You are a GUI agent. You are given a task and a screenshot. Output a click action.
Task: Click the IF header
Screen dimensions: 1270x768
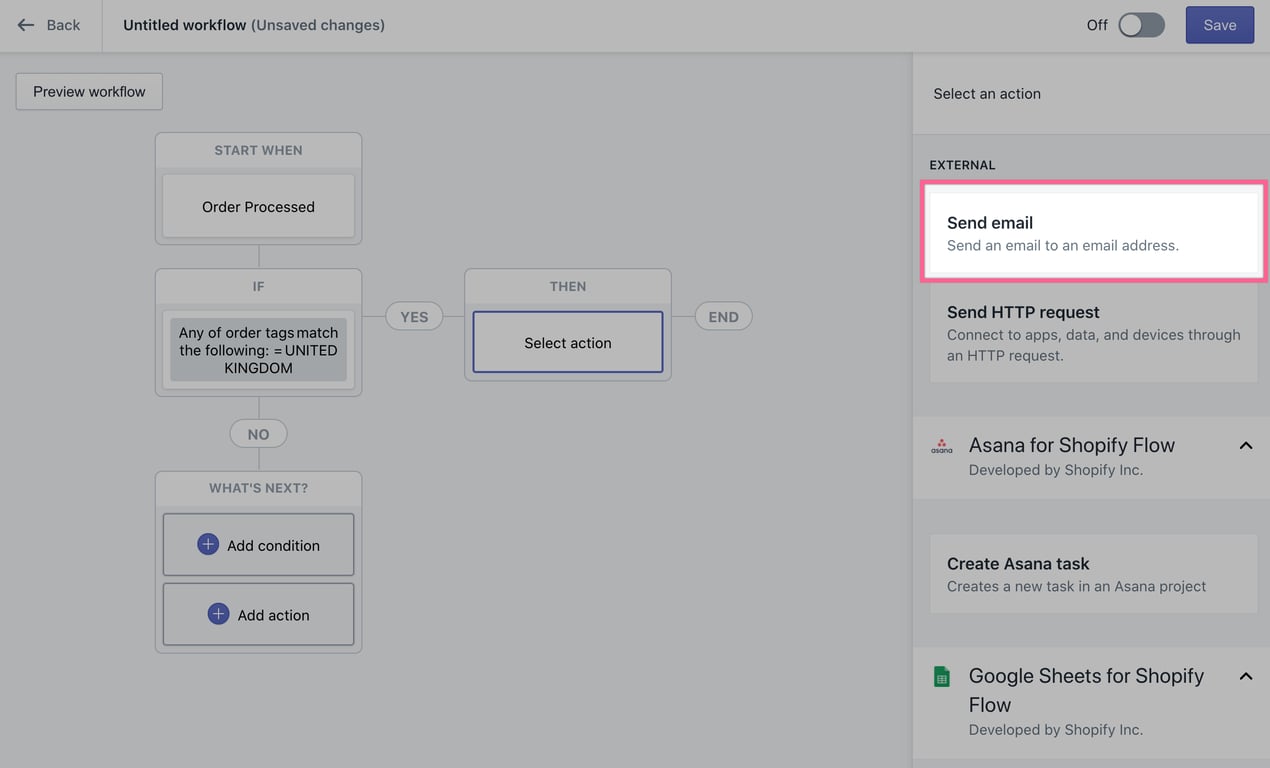[258, 286]
